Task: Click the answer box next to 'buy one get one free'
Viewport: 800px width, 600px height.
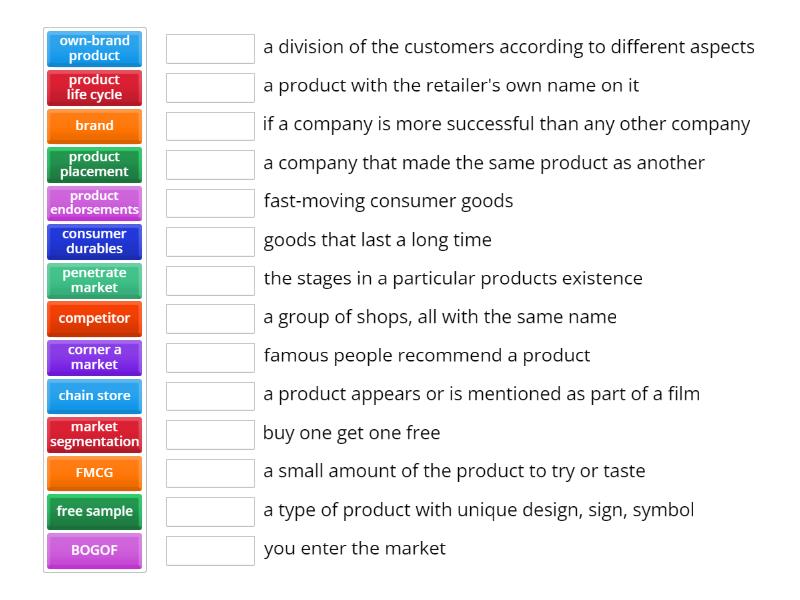Action: point(210,433)
